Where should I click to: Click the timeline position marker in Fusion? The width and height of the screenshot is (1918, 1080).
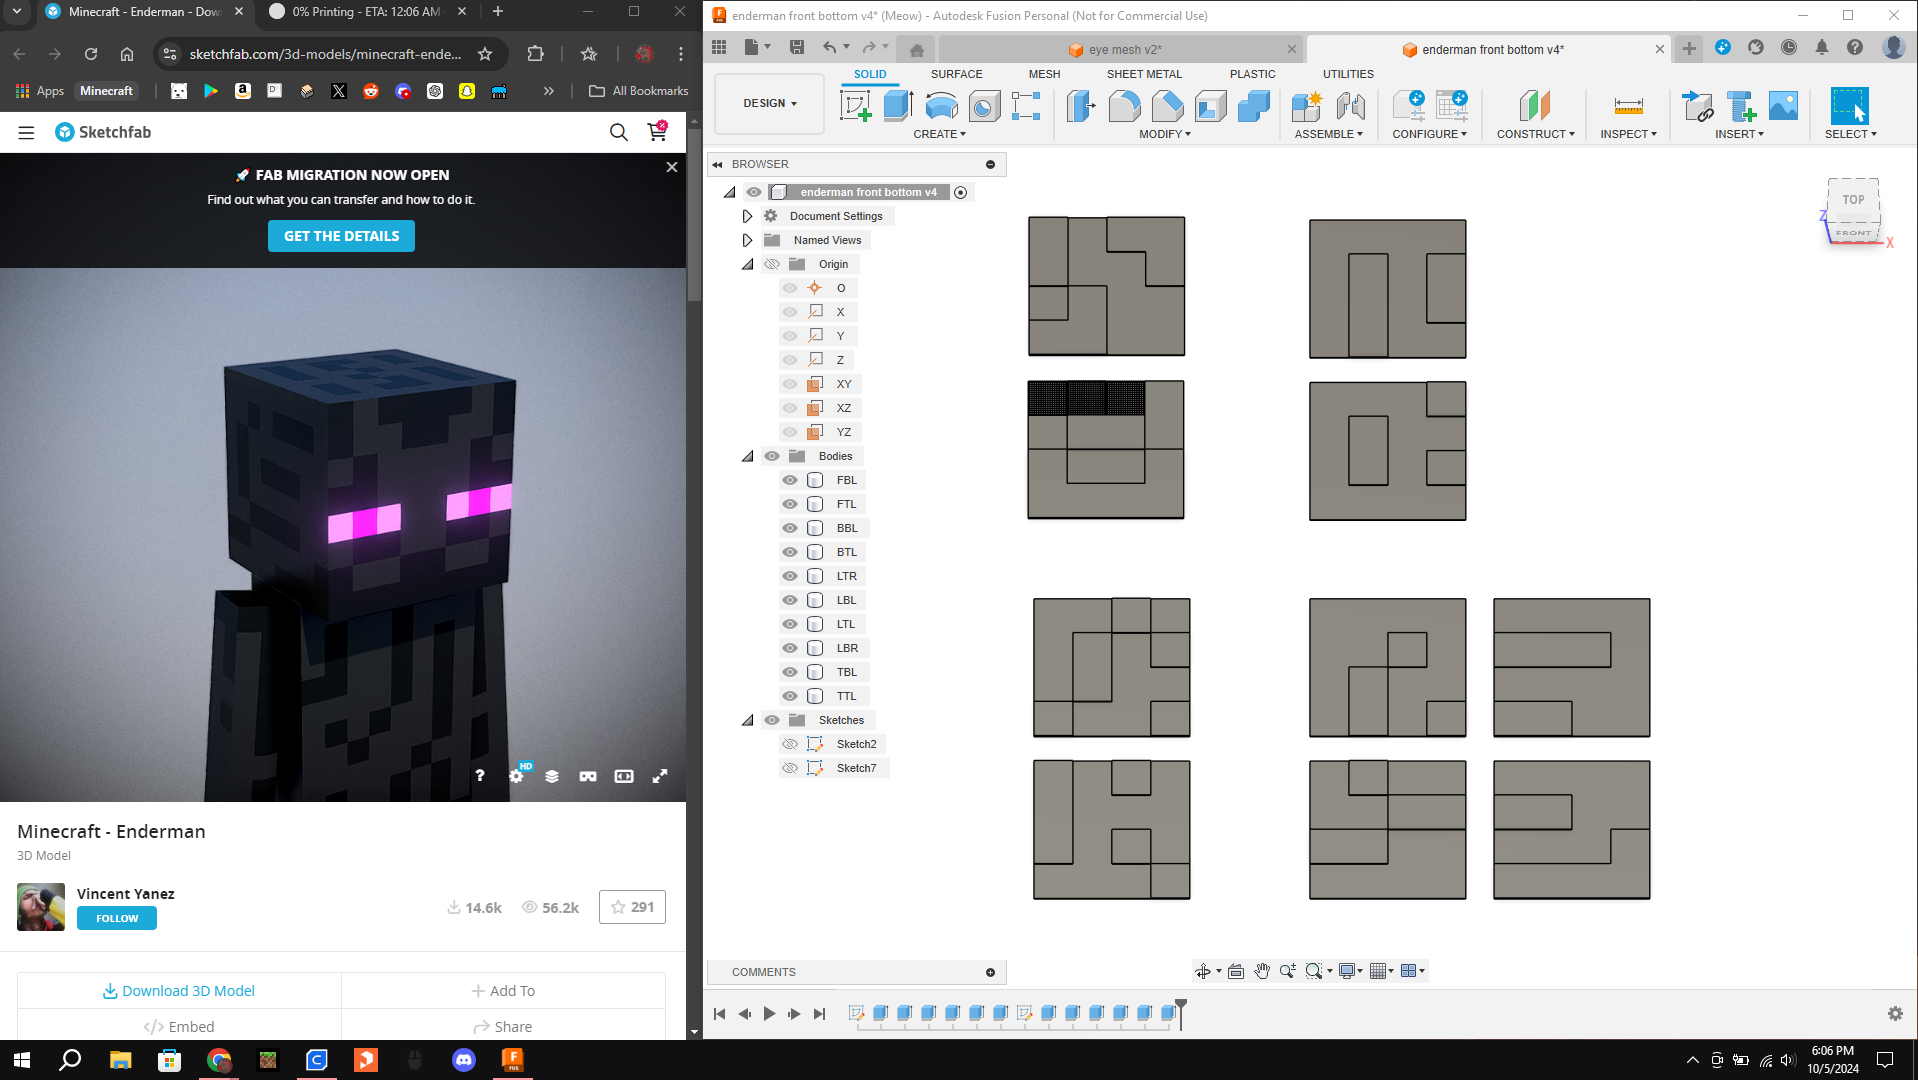[x=1181, y=1012]
